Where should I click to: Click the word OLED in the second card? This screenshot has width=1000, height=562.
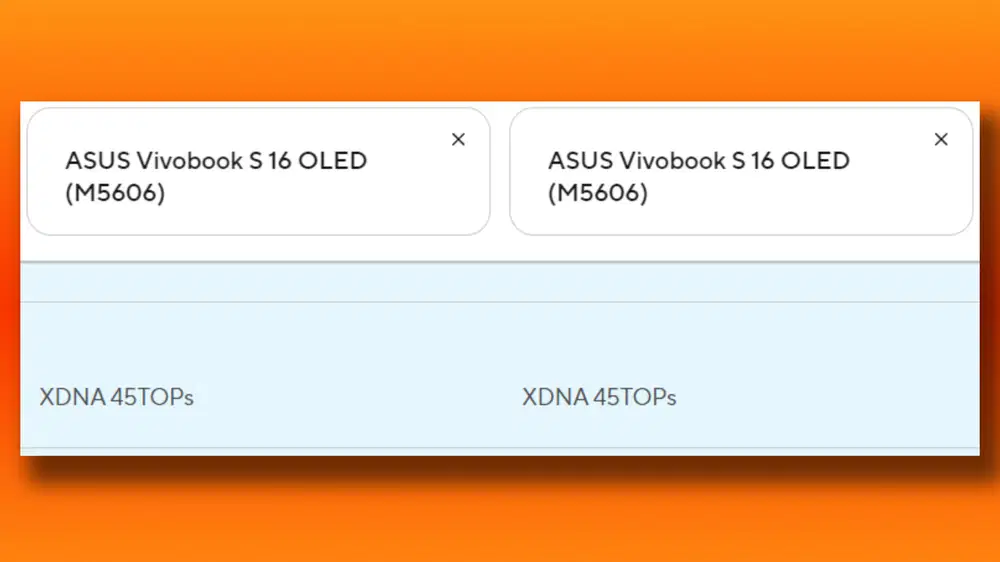(819, 160)
